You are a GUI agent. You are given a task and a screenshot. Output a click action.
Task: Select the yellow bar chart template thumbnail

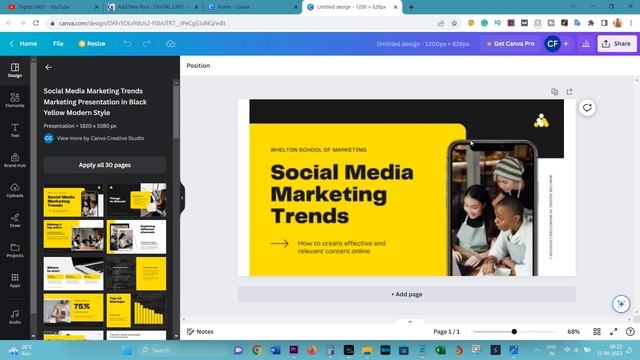tap(136, 310)
